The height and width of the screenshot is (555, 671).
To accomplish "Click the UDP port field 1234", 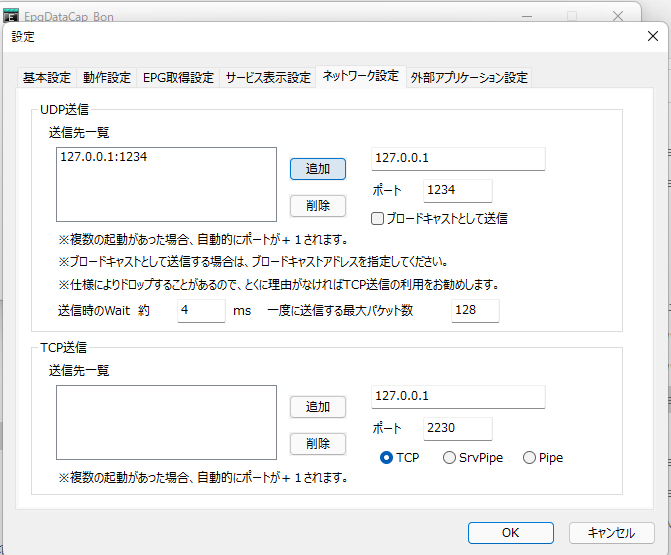I will coord(457,191).
